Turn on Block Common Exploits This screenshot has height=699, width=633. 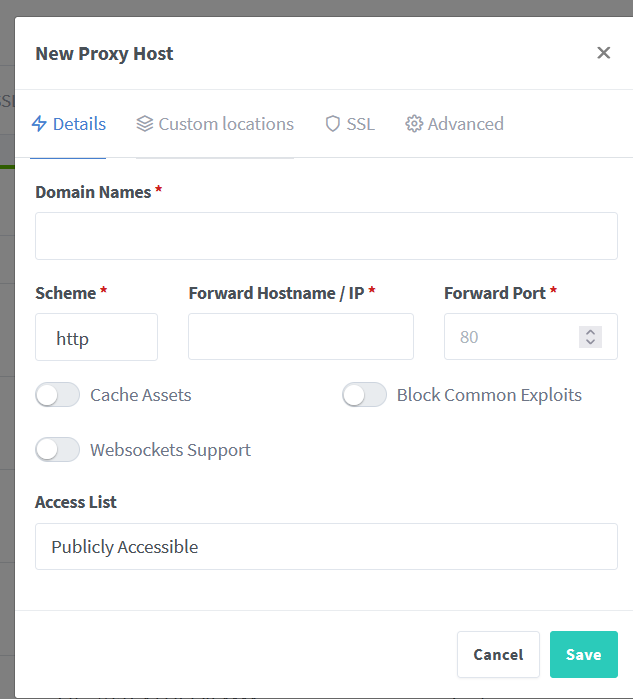pyautogui.click(x=364, y=395)
